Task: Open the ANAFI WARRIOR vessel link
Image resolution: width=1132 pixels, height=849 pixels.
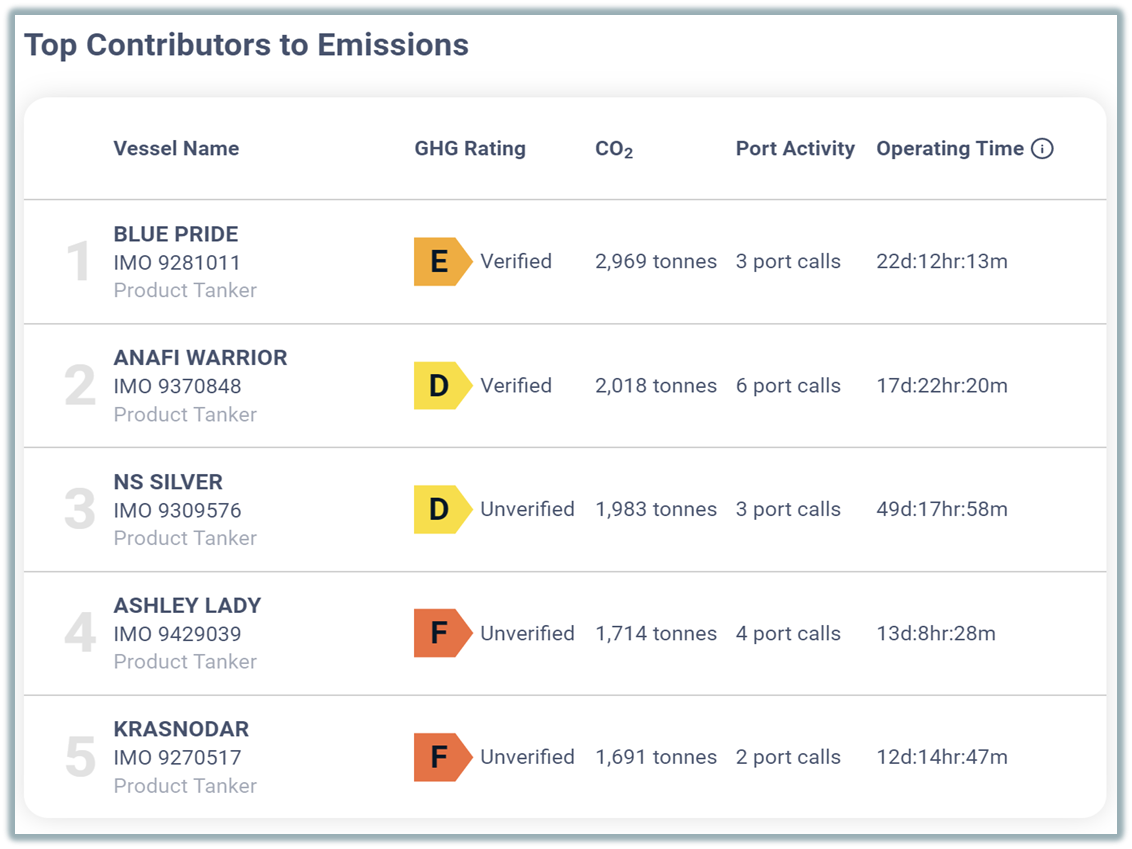Action: coord(200,358)
